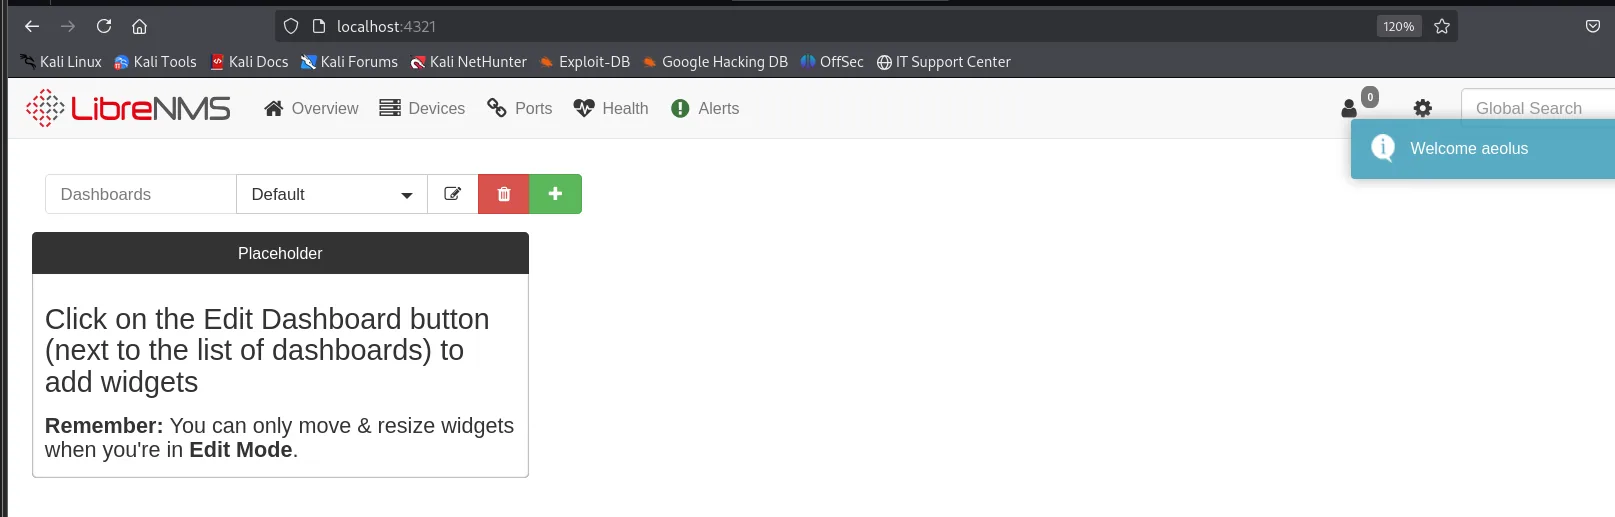Open the settings gear menu
The height and width of the screenshot is (517, 1615).
point(1423,108)
